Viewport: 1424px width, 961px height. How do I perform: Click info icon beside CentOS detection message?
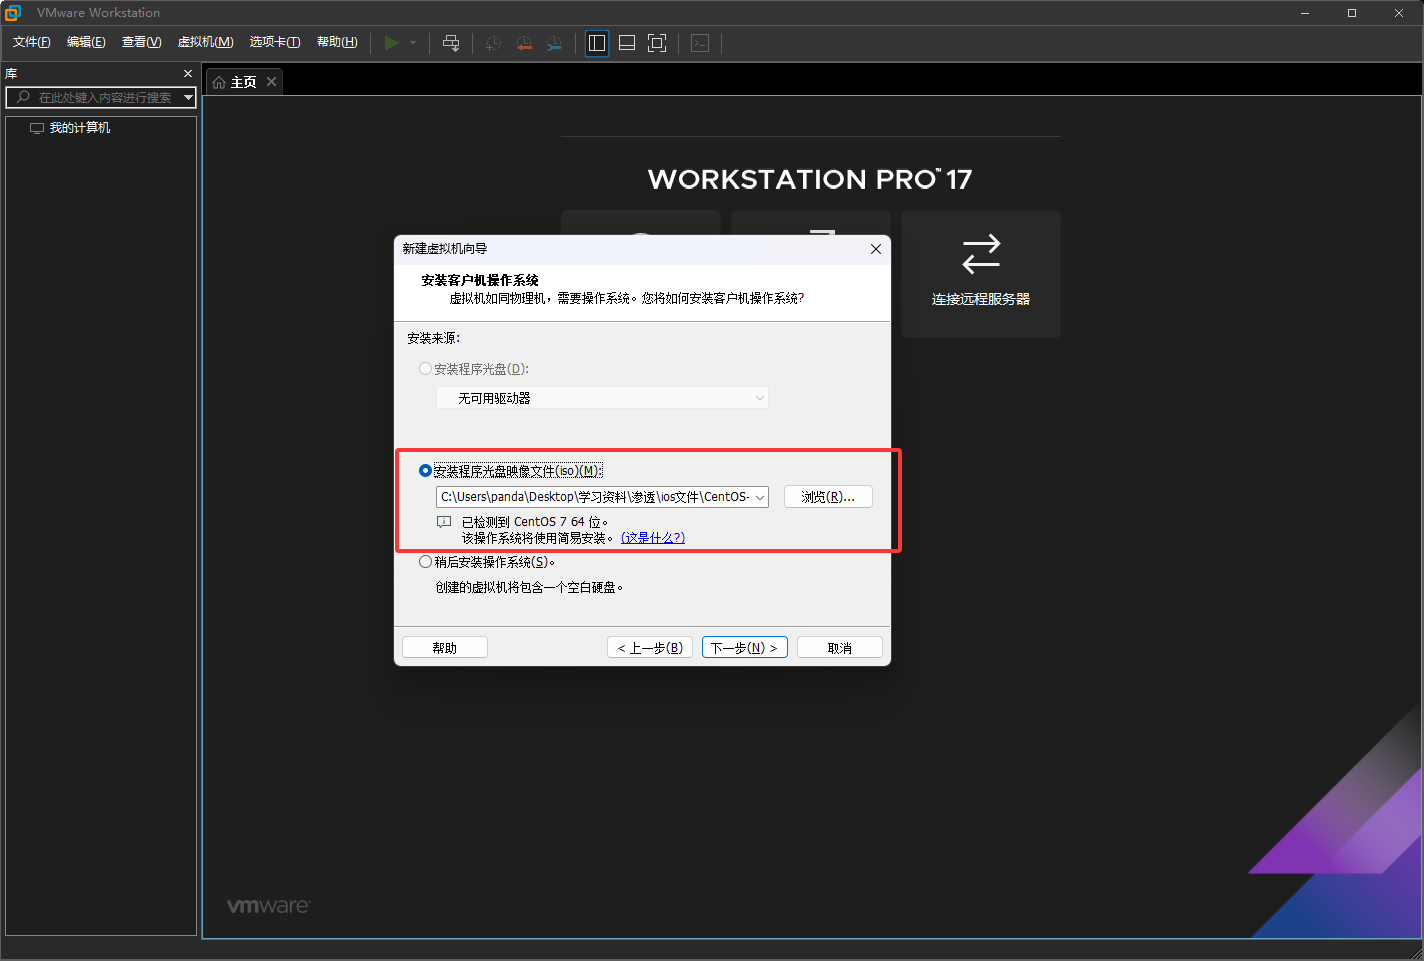point(444,522)
